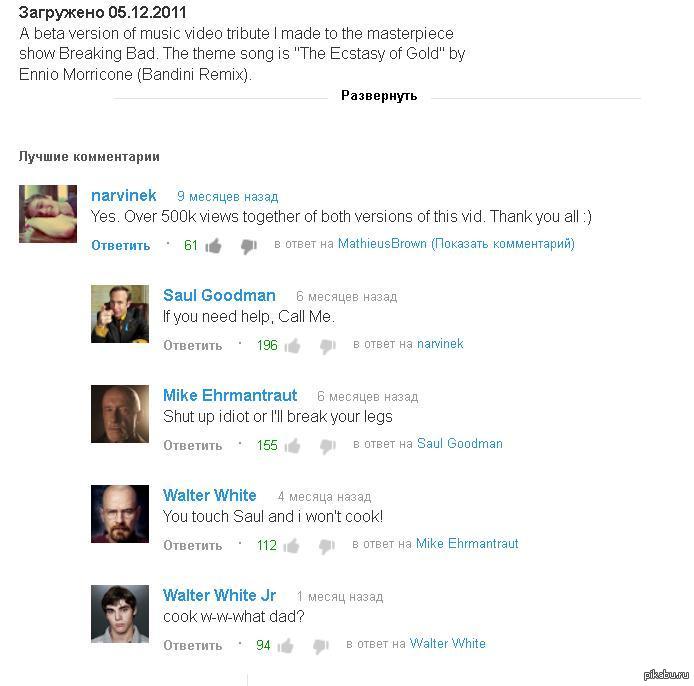Open MathieusBrown user link
Screen dimensions: 694x686
point(382,243)
